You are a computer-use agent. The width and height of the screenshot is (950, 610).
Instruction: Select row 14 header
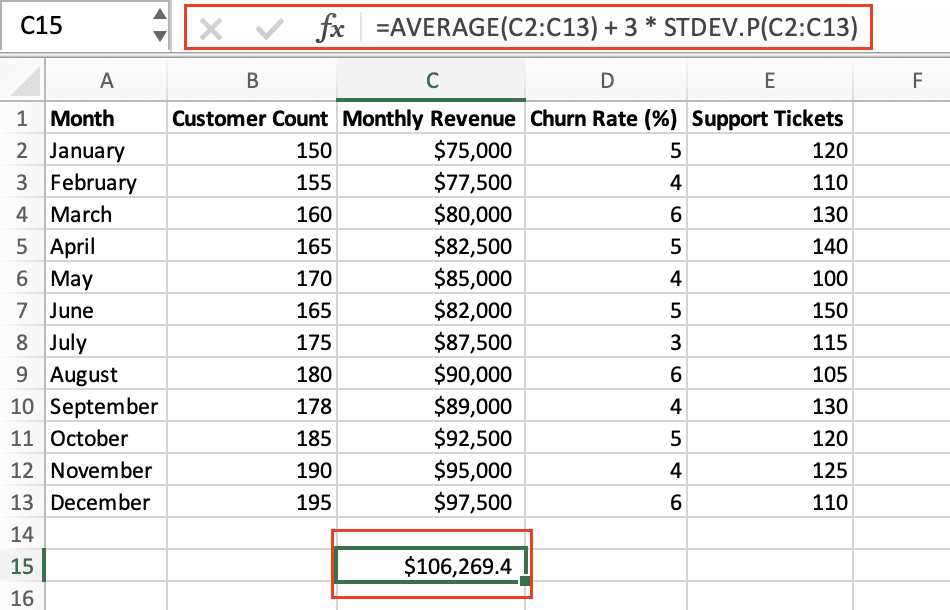(x=22, y=534)
